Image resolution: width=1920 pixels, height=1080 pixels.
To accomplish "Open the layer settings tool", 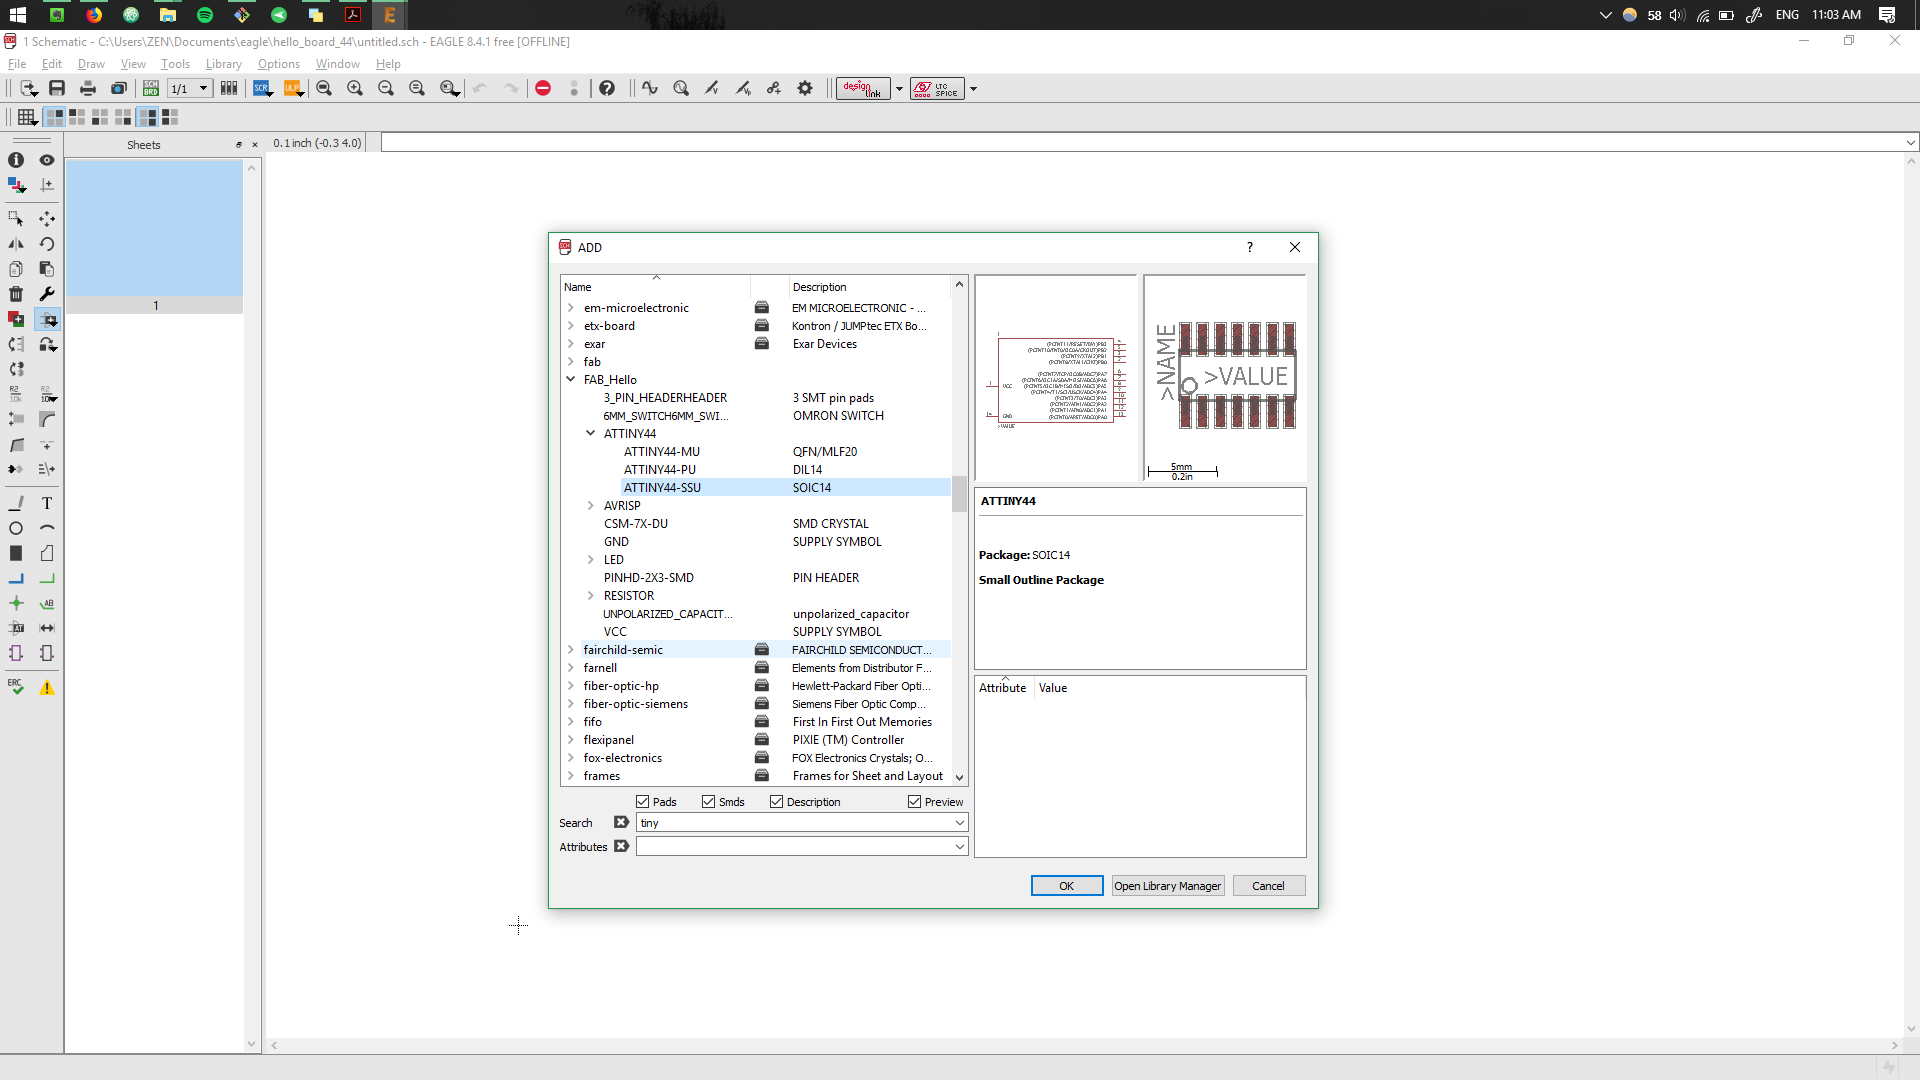I will click(16, 185).
